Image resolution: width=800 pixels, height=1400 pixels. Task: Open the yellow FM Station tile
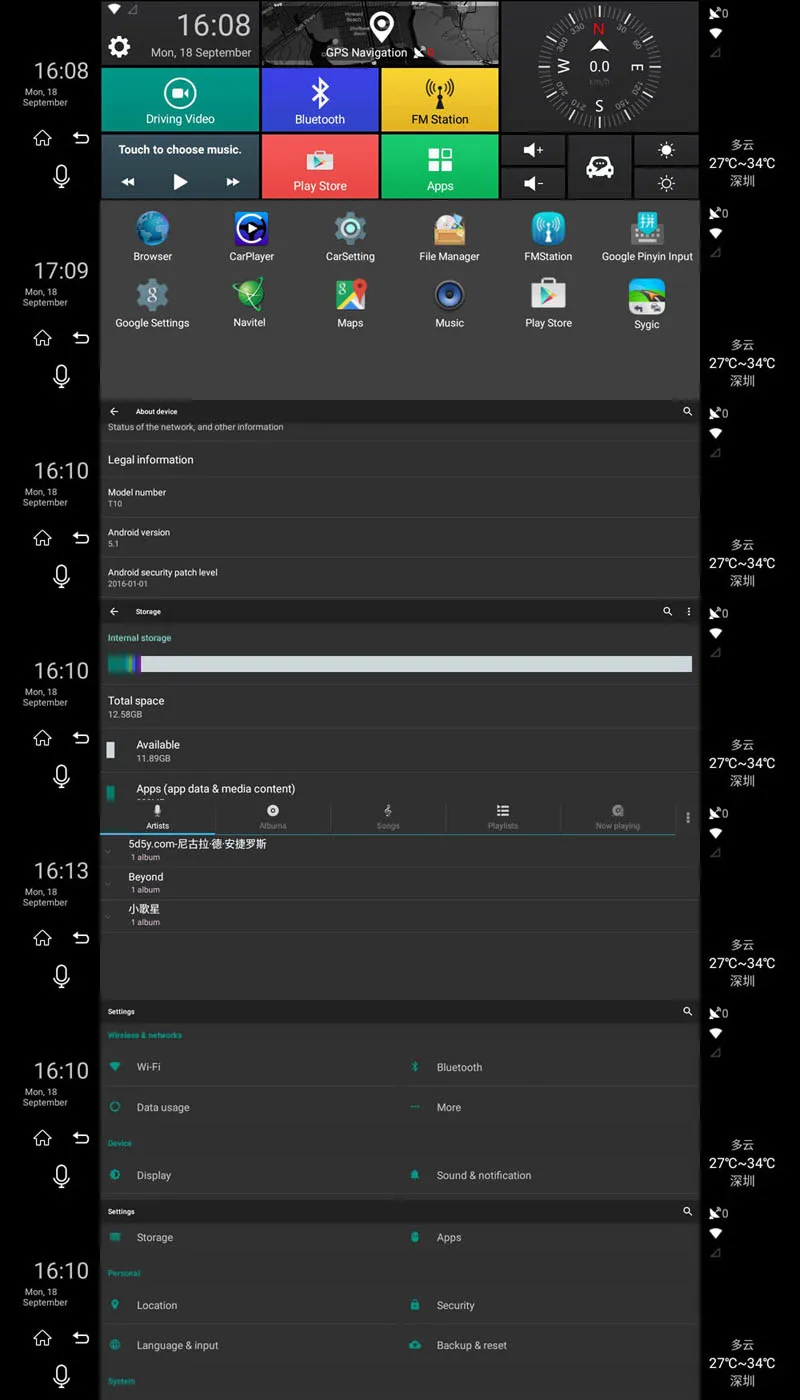click(x=440, y=99)
